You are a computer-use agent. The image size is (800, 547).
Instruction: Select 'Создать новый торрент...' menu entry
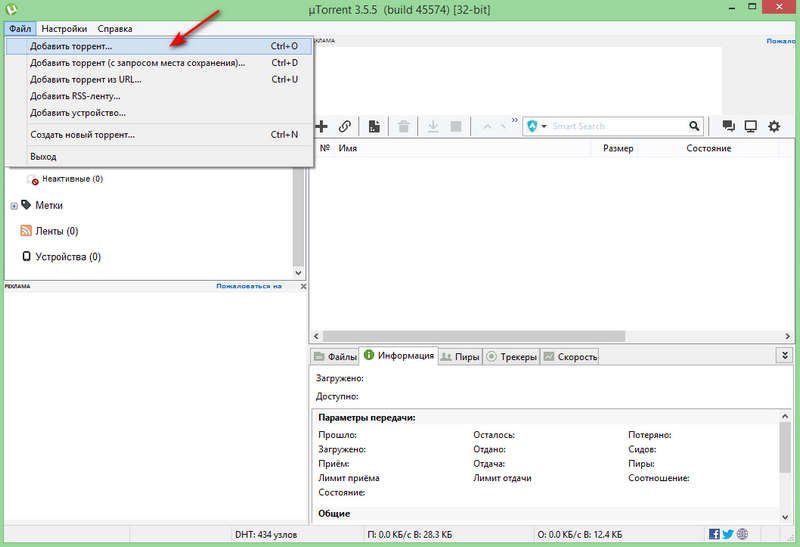[x=82, y=134]
